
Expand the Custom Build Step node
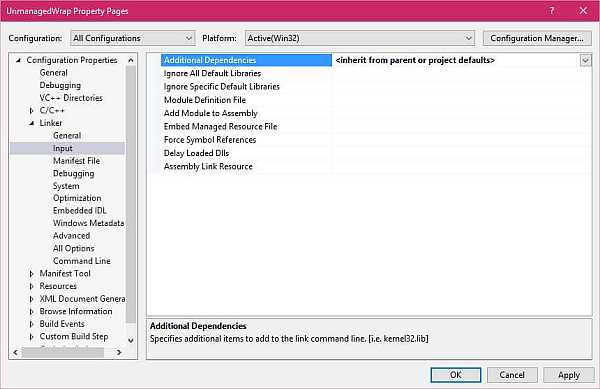click(31, 337)
